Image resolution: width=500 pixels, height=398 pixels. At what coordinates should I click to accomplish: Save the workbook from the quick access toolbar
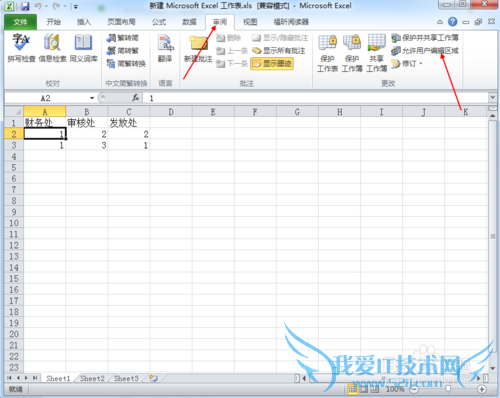pyautogui.click(x=25, y=6)
